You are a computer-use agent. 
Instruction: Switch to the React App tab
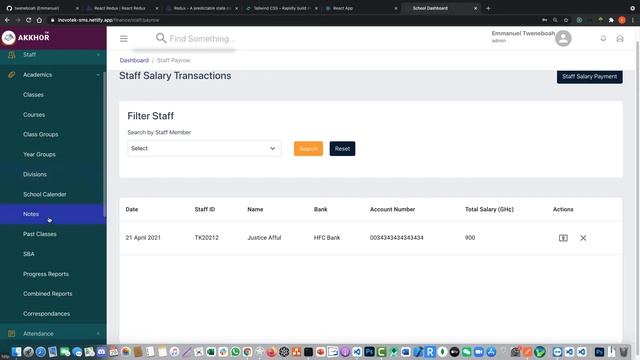[360, 8]
